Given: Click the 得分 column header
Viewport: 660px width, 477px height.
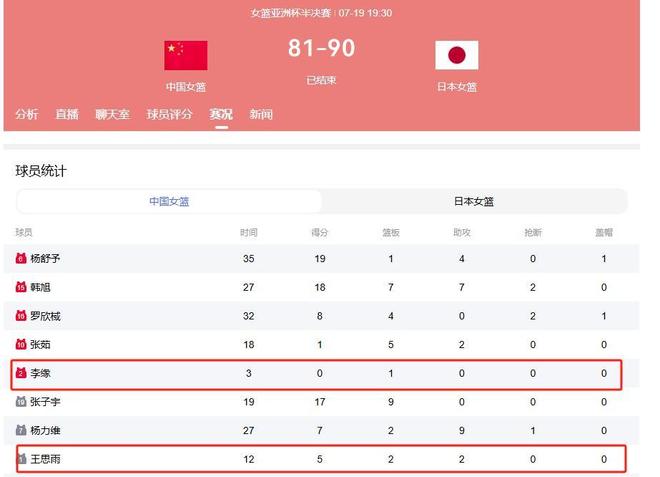Looking at the screenshot, I should pyautogui.click(x=319, y=232).
